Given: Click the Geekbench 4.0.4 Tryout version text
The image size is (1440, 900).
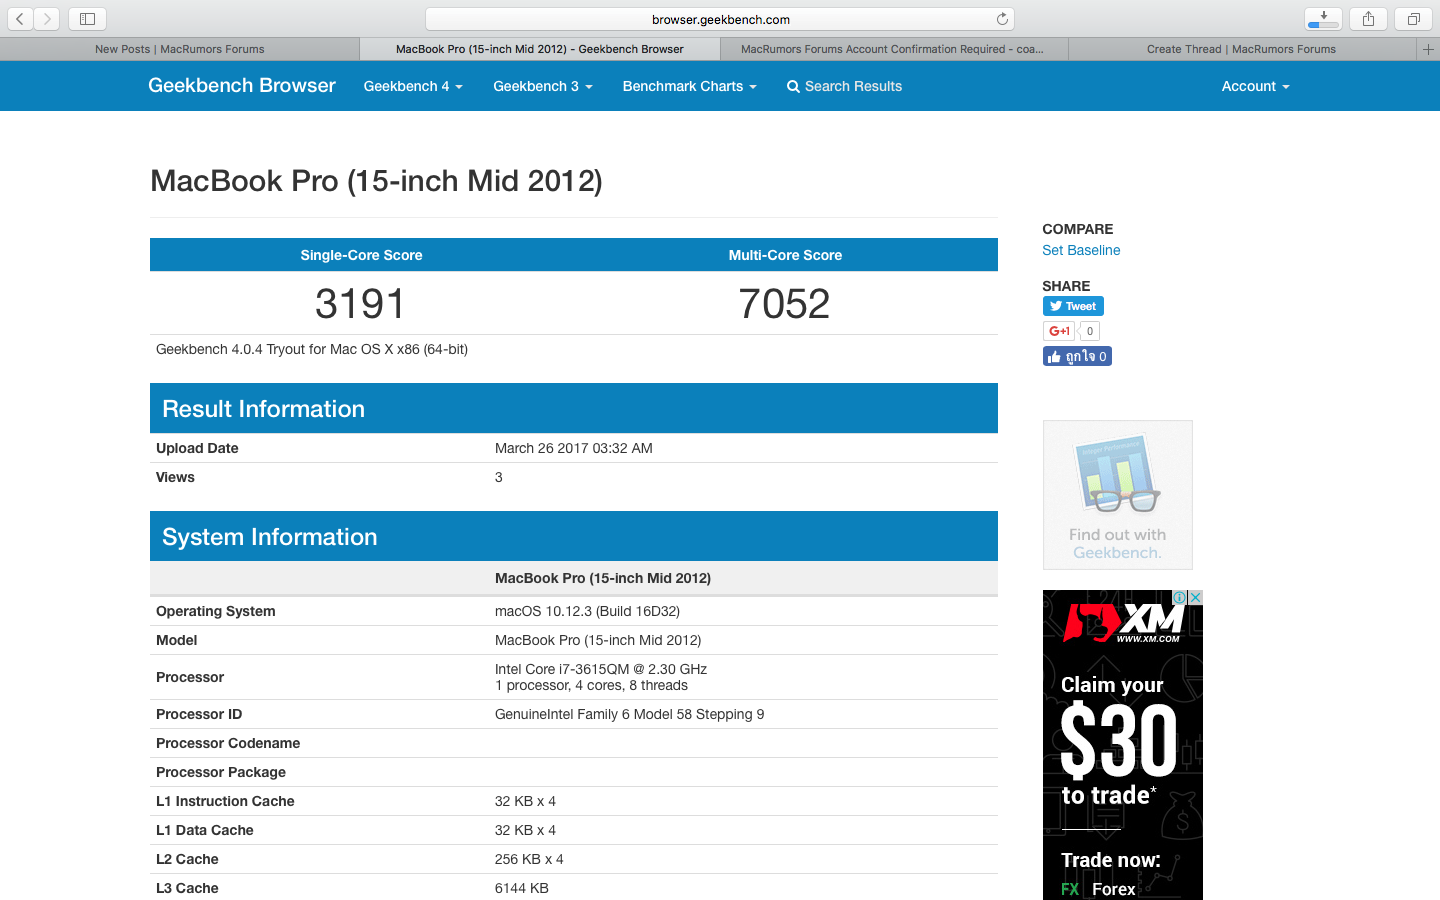Looking at the screenshot, I should click(312, 349).
